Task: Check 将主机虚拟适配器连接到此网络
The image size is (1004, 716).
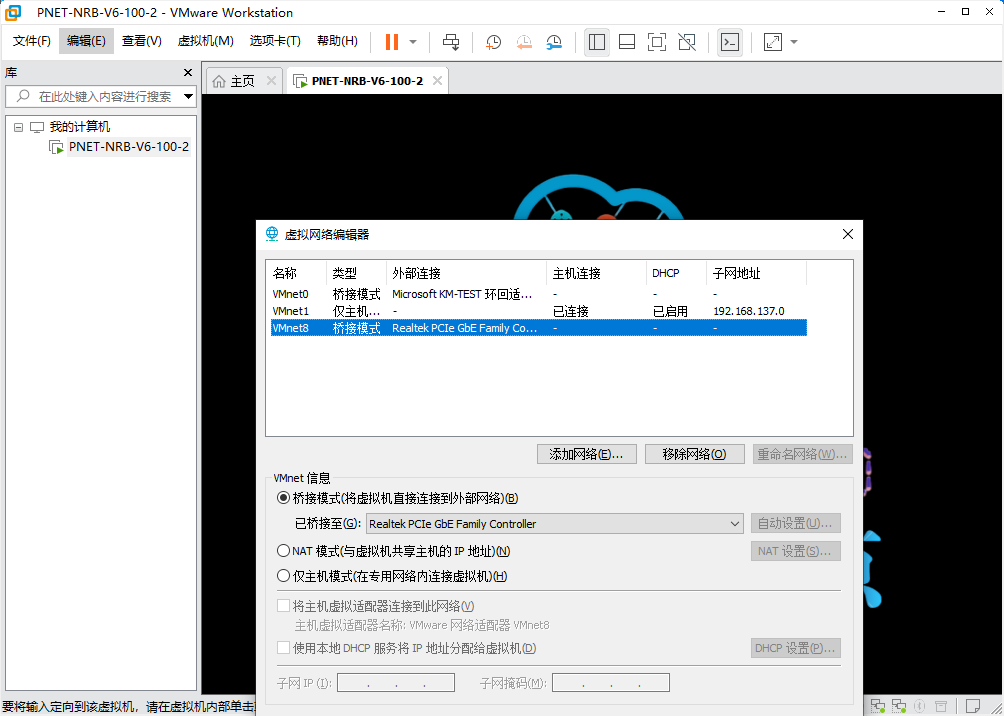Action: 283,606
